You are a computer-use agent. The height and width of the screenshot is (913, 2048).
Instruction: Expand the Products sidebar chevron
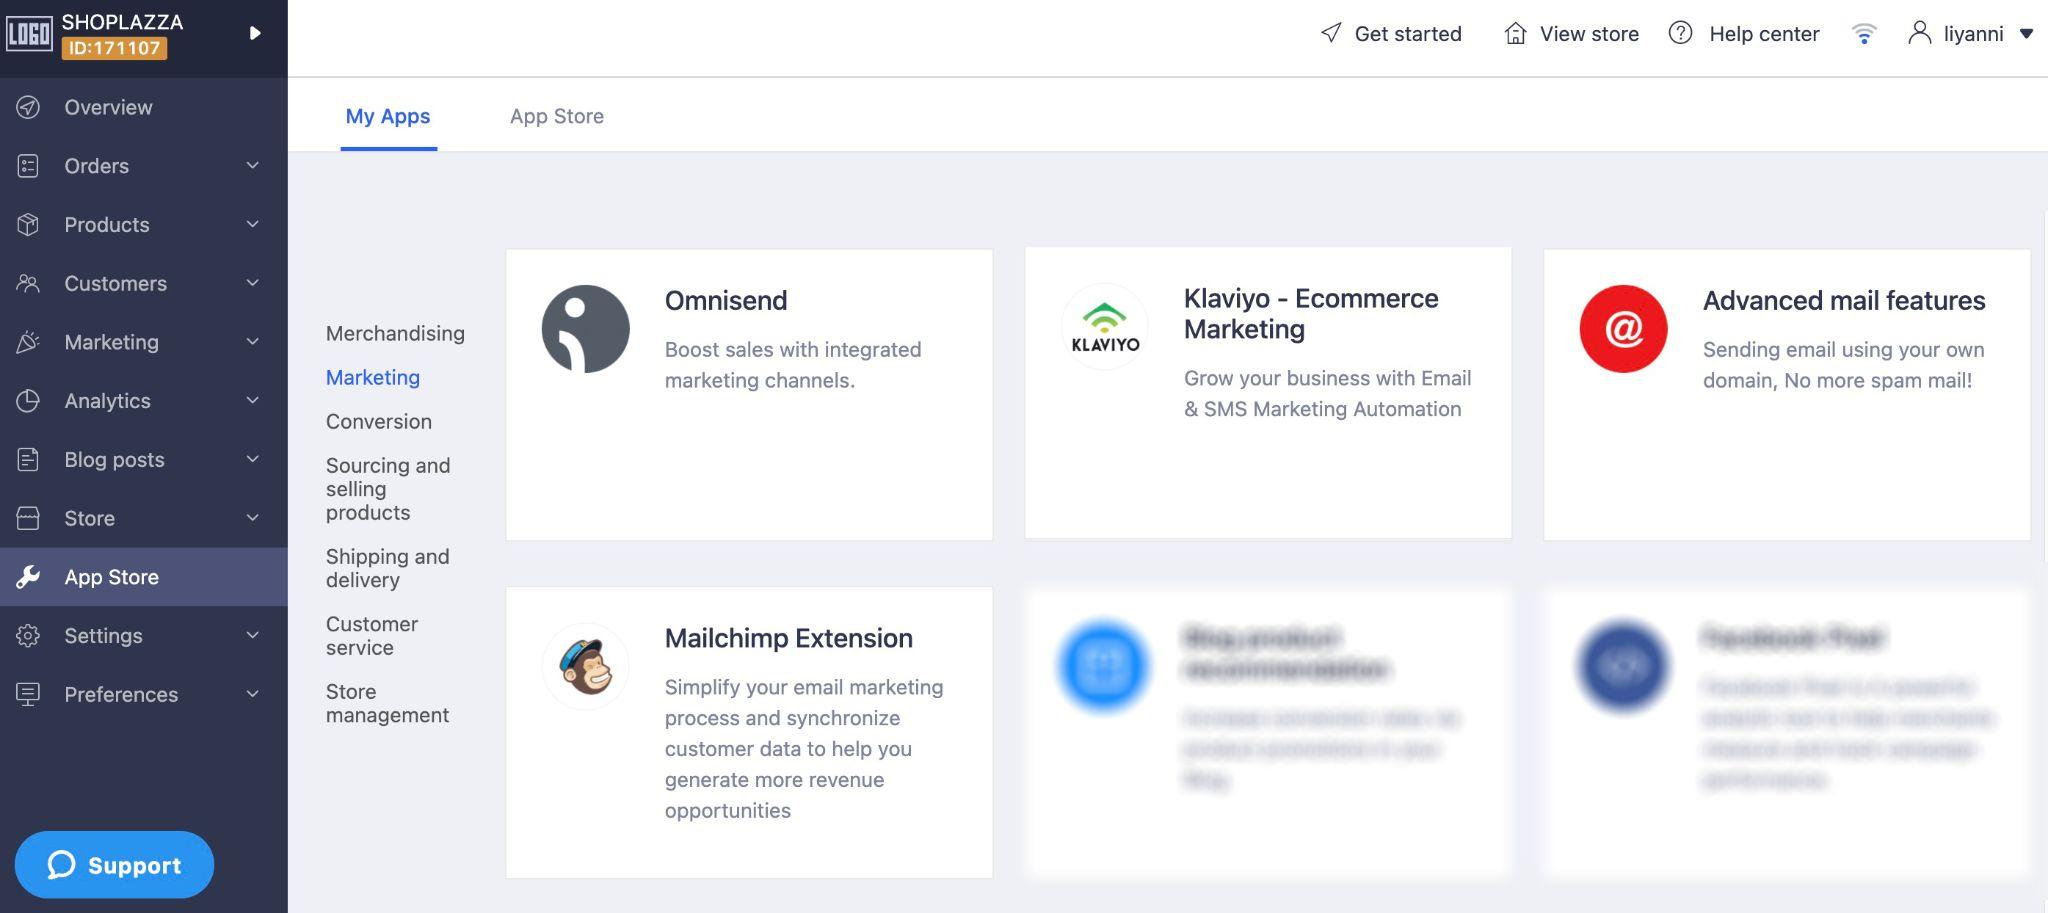click(253, 224)
